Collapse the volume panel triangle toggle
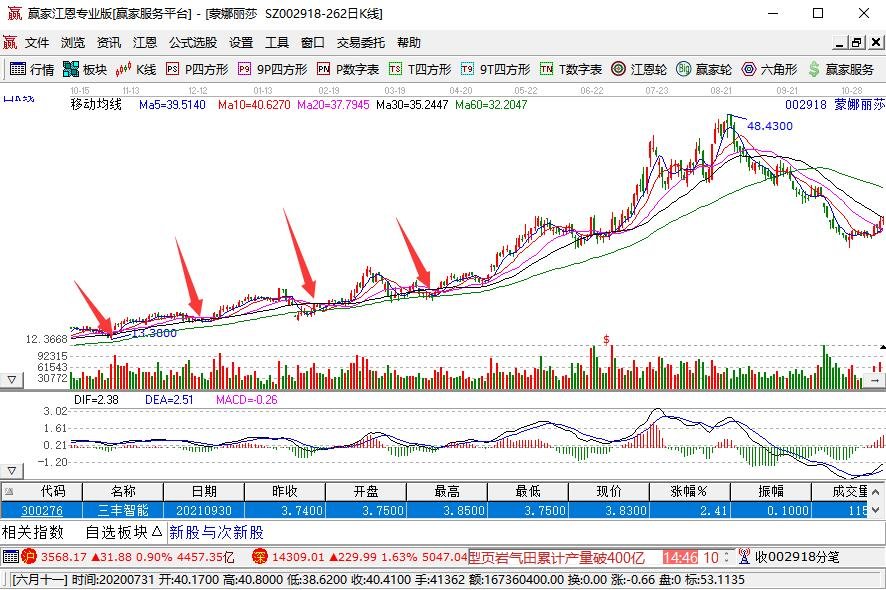Viewport: 886px width, 590px height. coord(11,380)
